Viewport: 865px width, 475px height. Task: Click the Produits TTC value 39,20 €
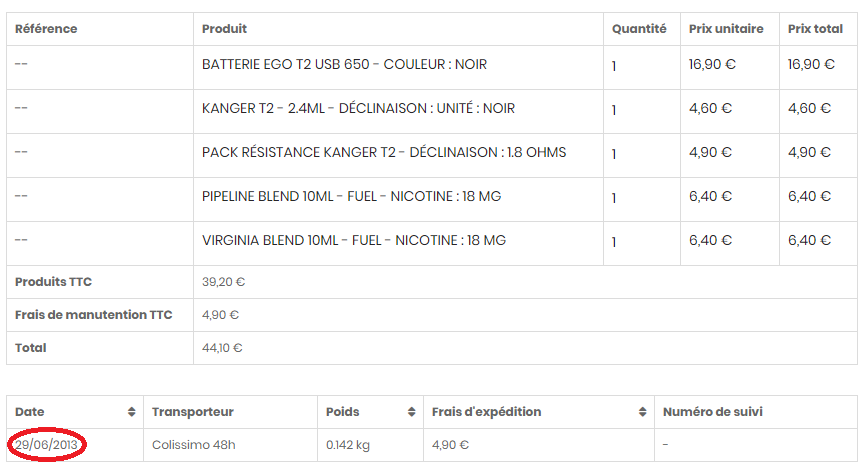click(x=223, y=282)
